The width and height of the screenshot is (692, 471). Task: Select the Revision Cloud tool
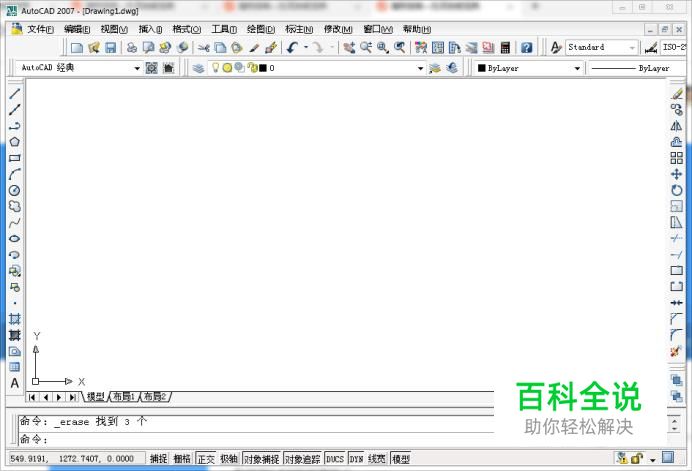[15, 206]
